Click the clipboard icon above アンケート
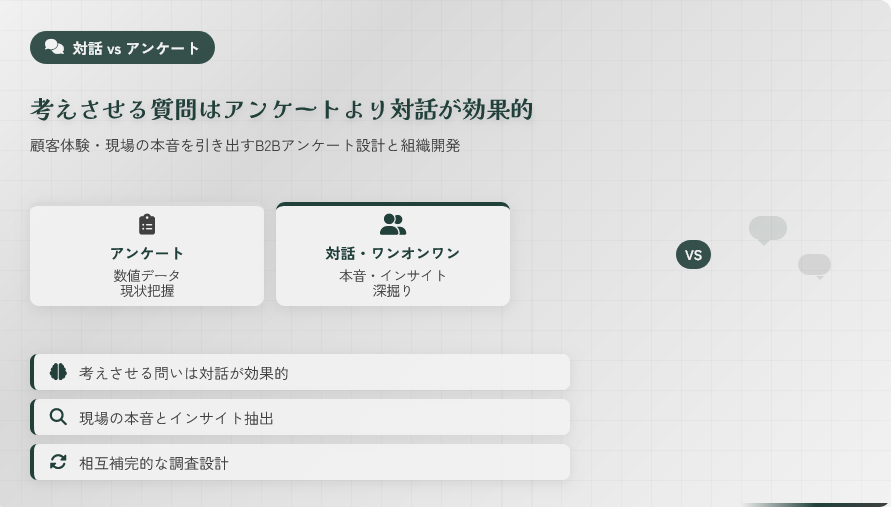The image size is (891, 507). pyautogui.click(x=147, y=224)
